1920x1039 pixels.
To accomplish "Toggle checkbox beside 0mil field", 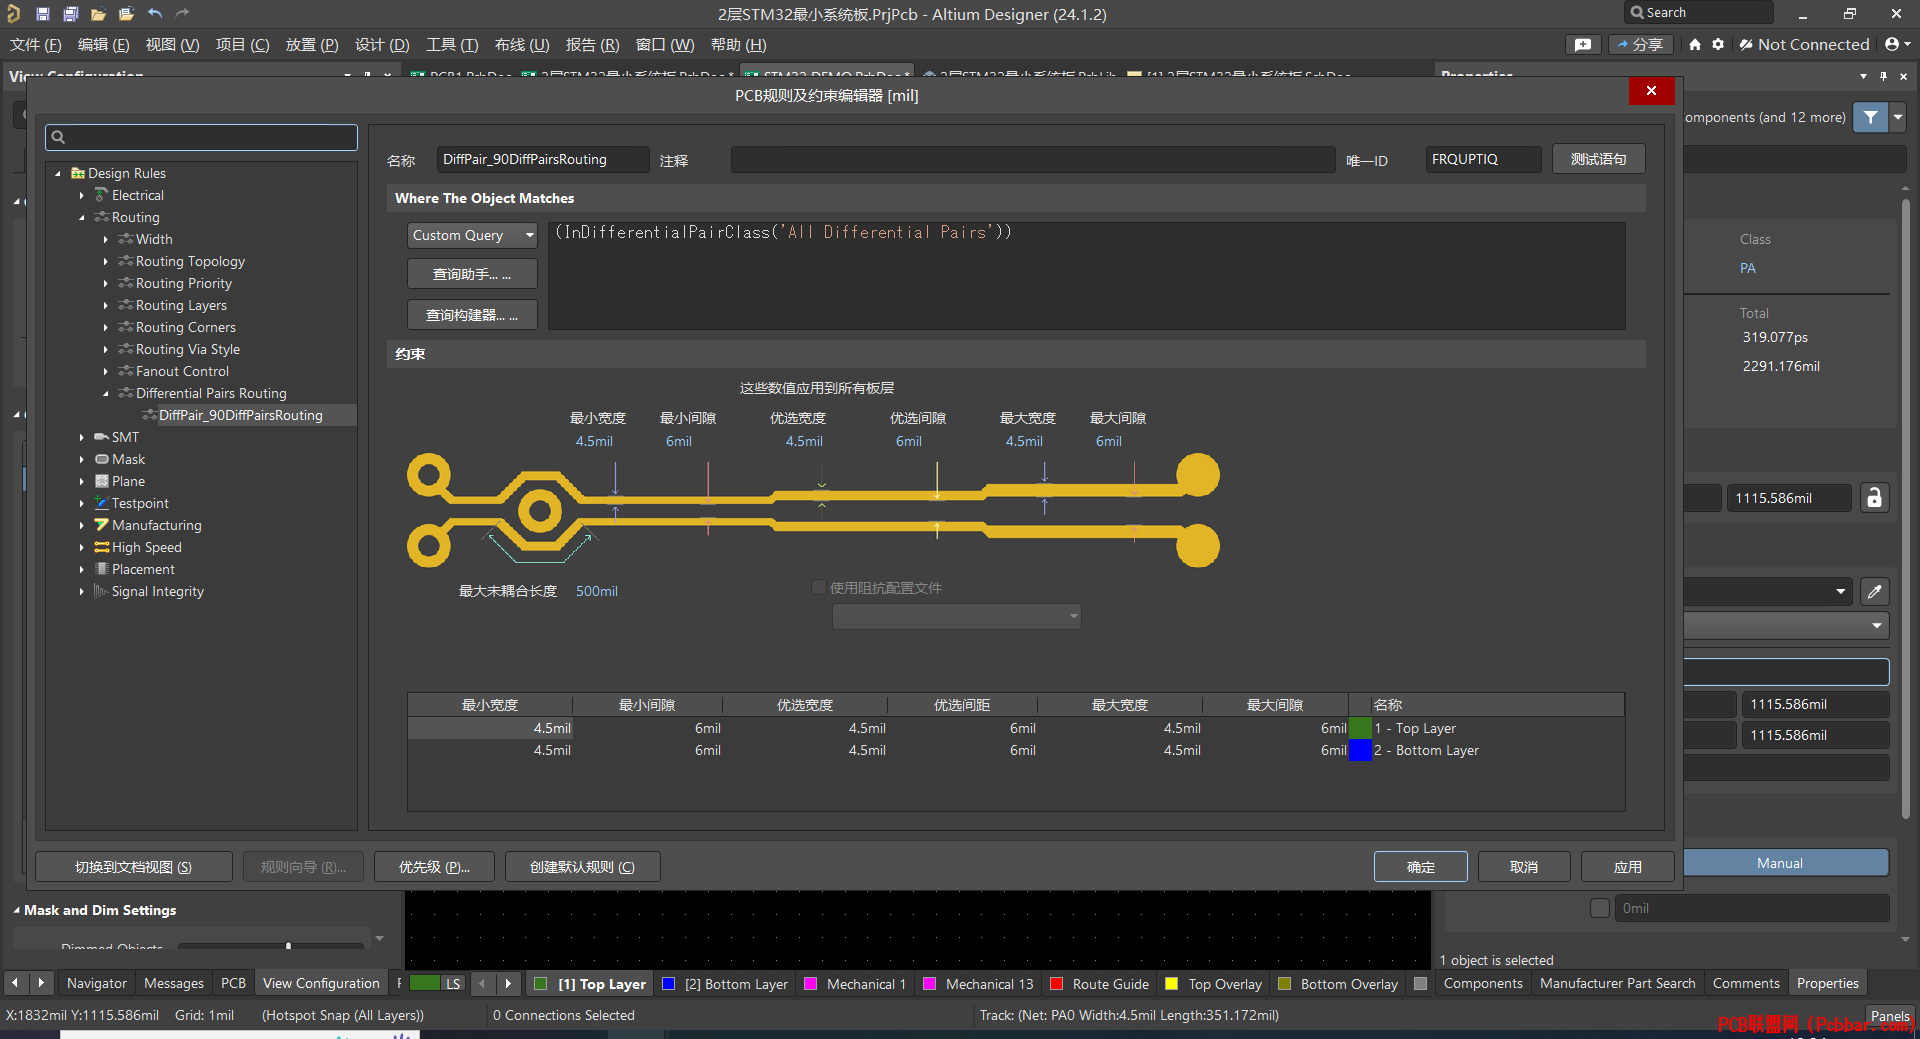I will tap(1600, 908).
